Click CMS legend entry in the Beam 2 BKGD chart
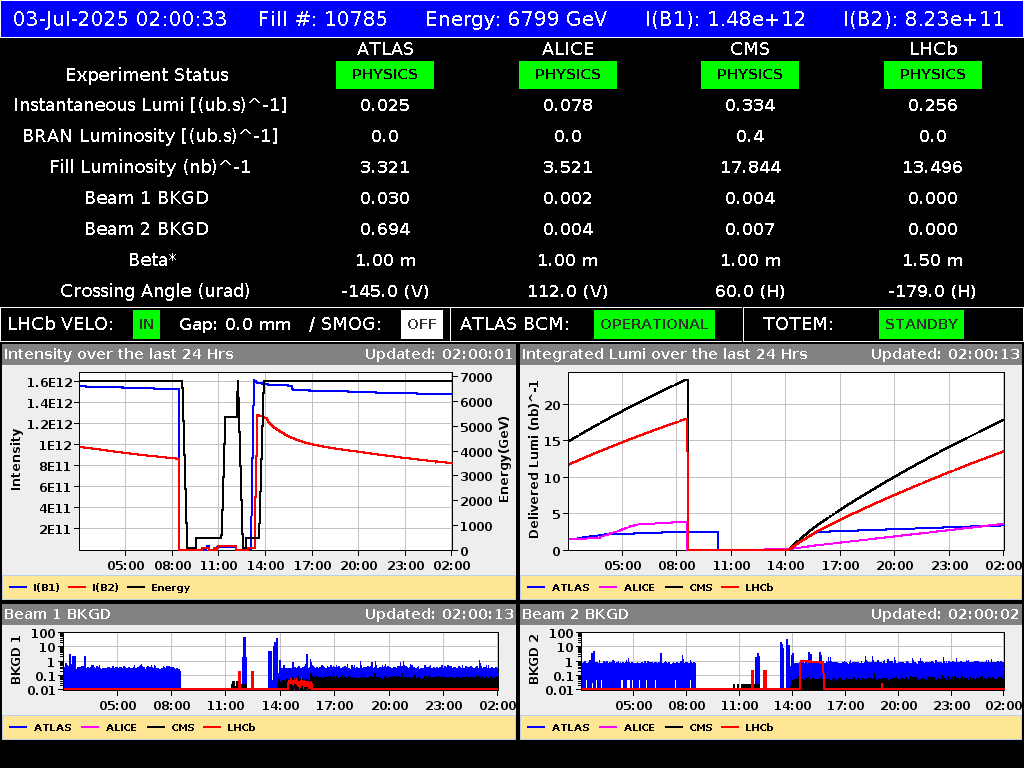 (688, 727)
